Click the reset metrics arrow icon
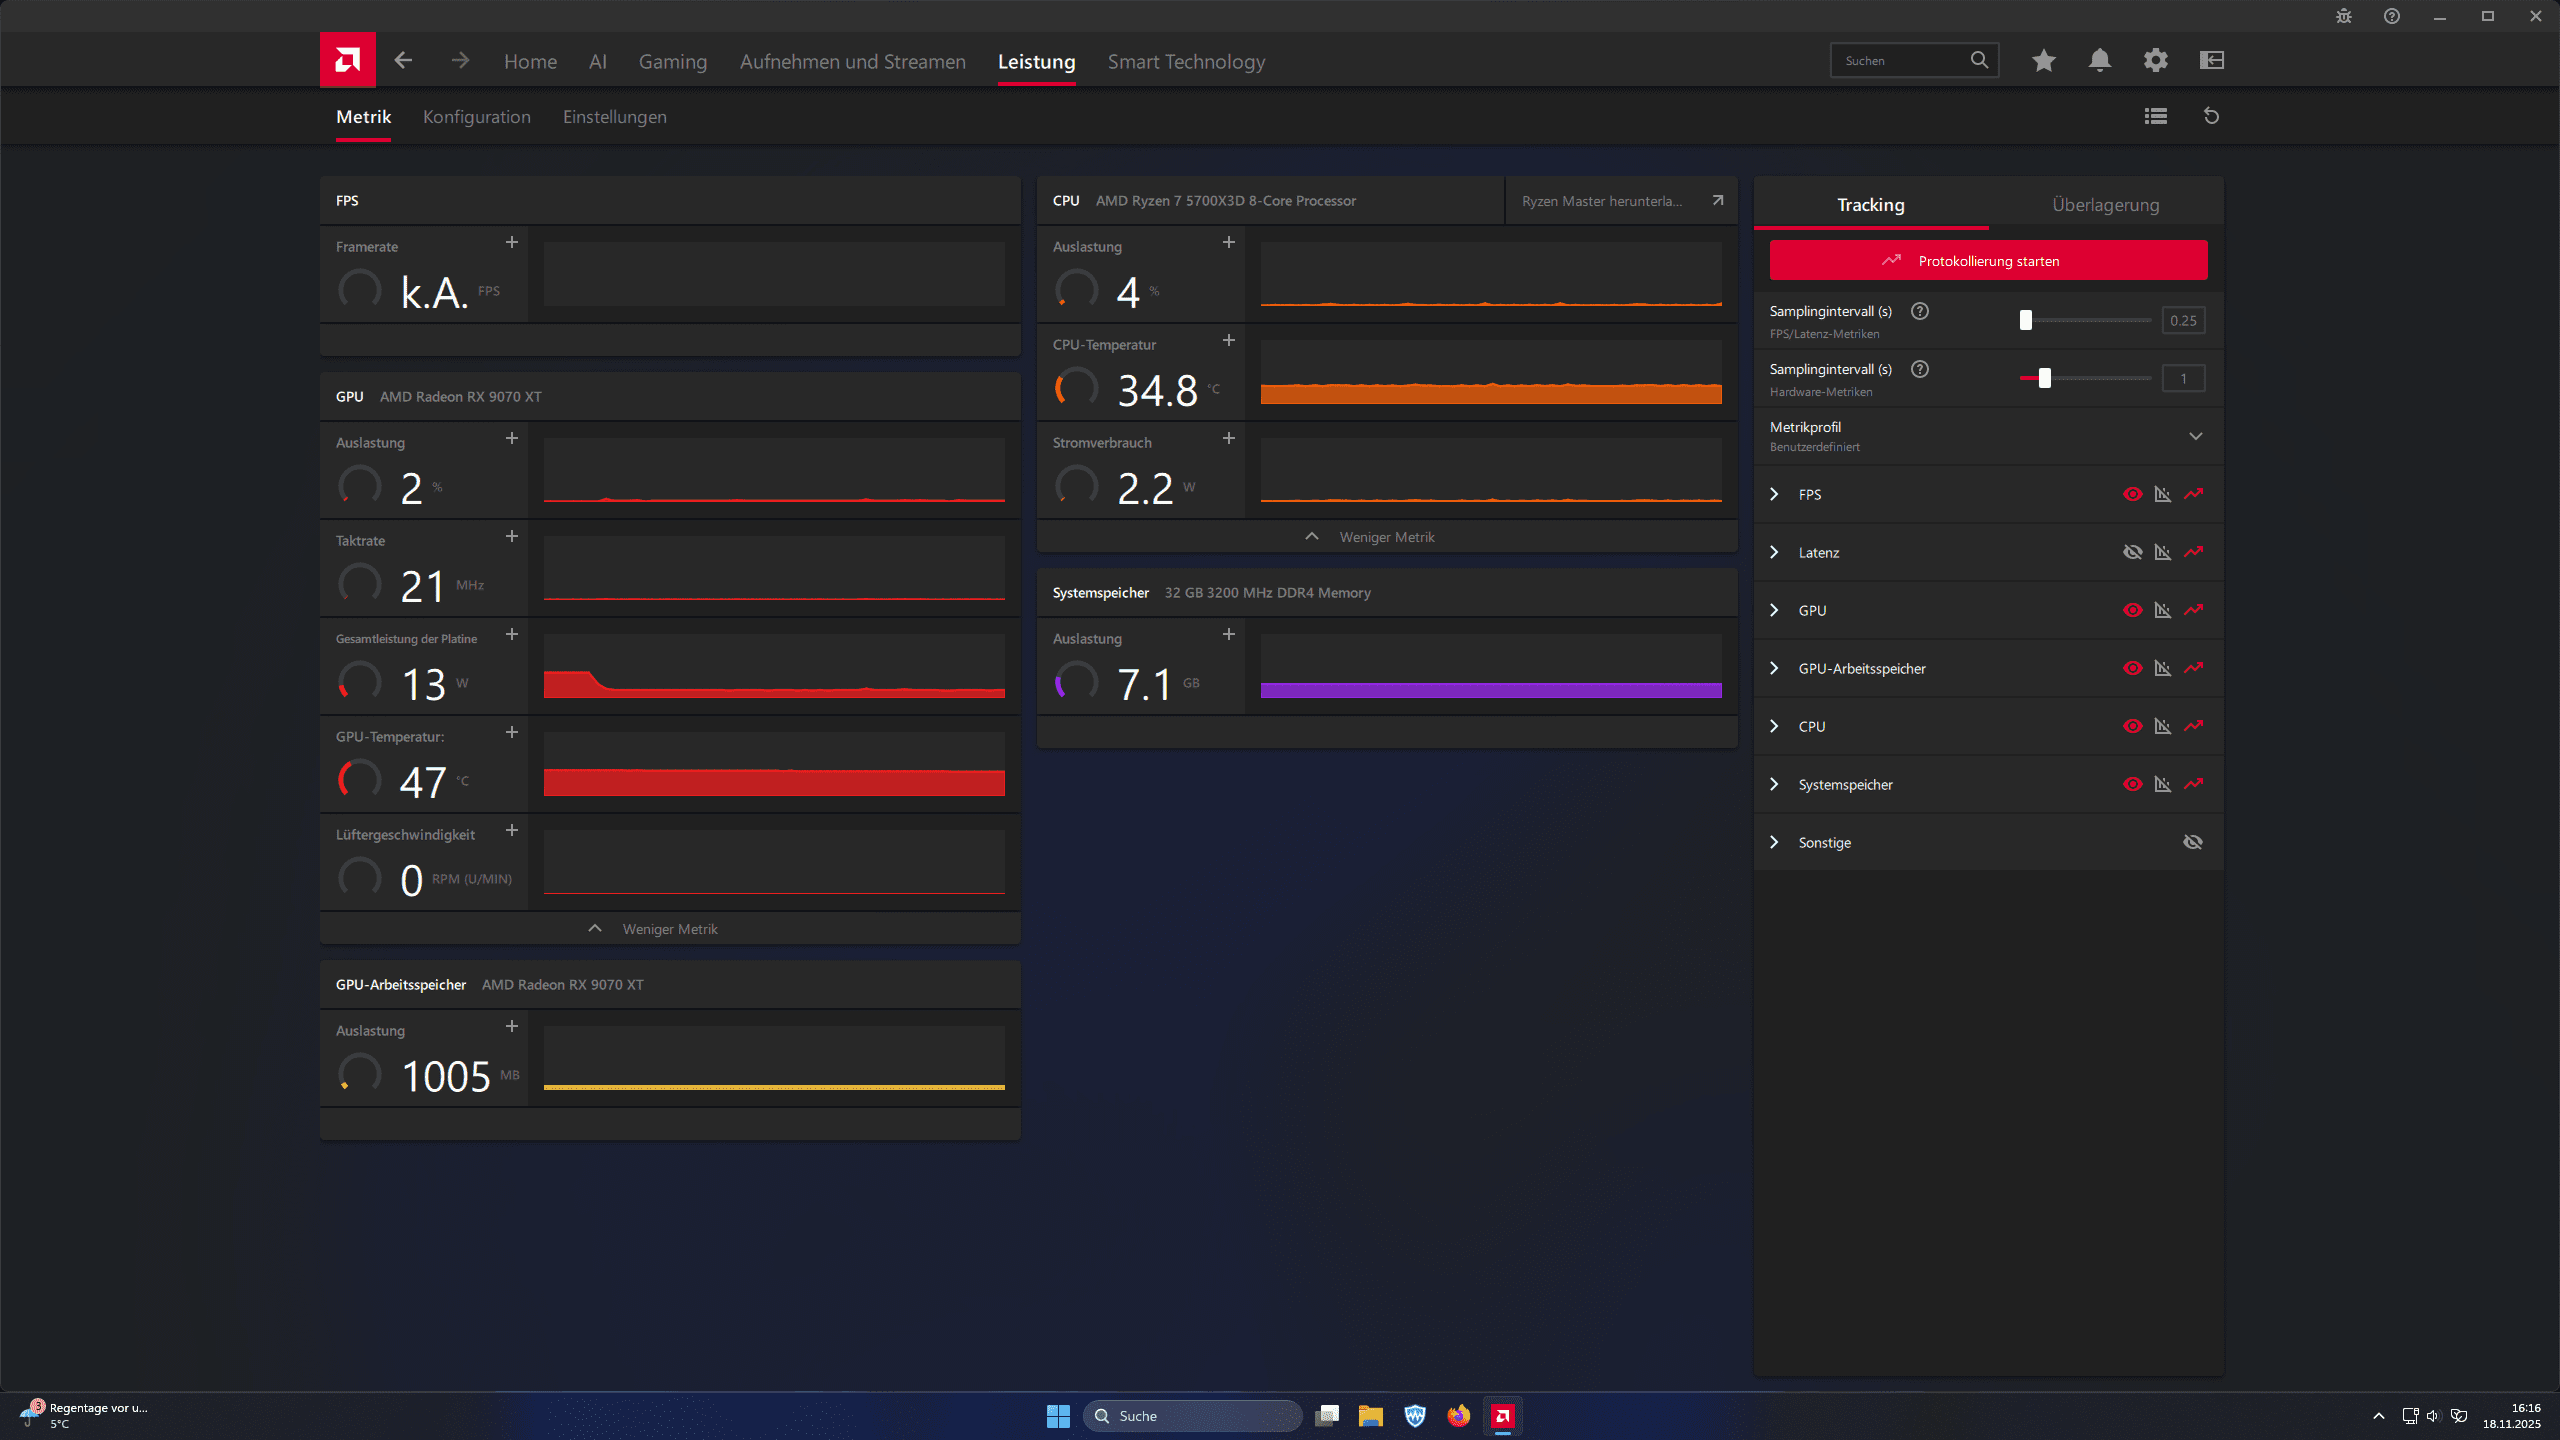The height and width of the screenshot is (1440, 2560). 2211,116
